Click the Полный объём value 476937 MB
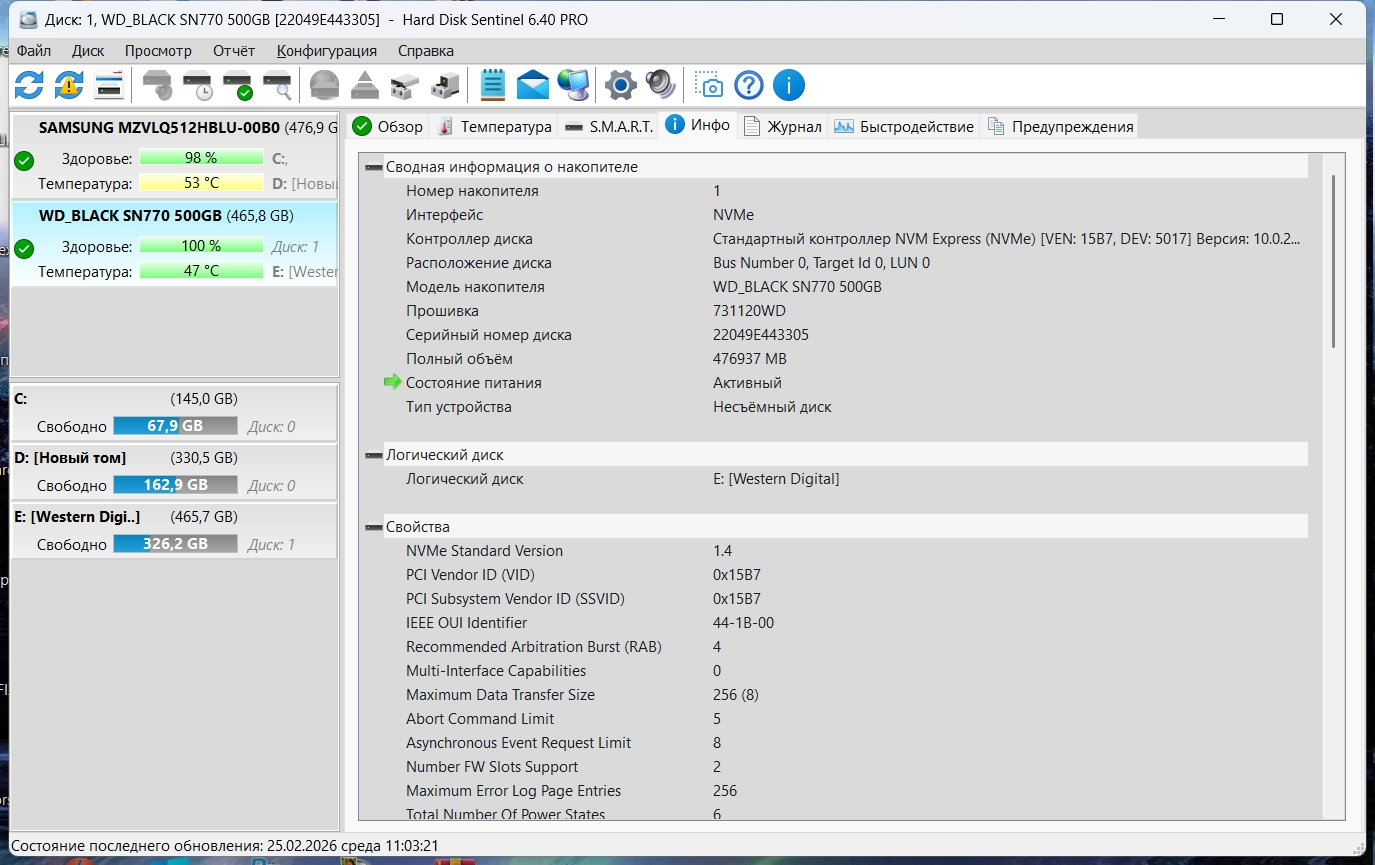Screen dimensions: 1375x865 point(750,359)
